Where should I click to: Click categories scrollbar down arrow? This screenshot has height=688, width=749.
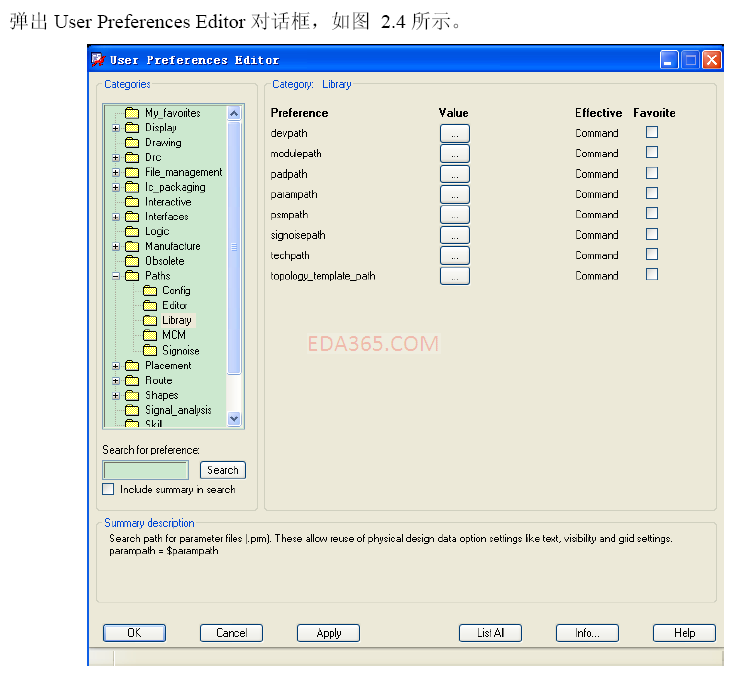(234, 419)
